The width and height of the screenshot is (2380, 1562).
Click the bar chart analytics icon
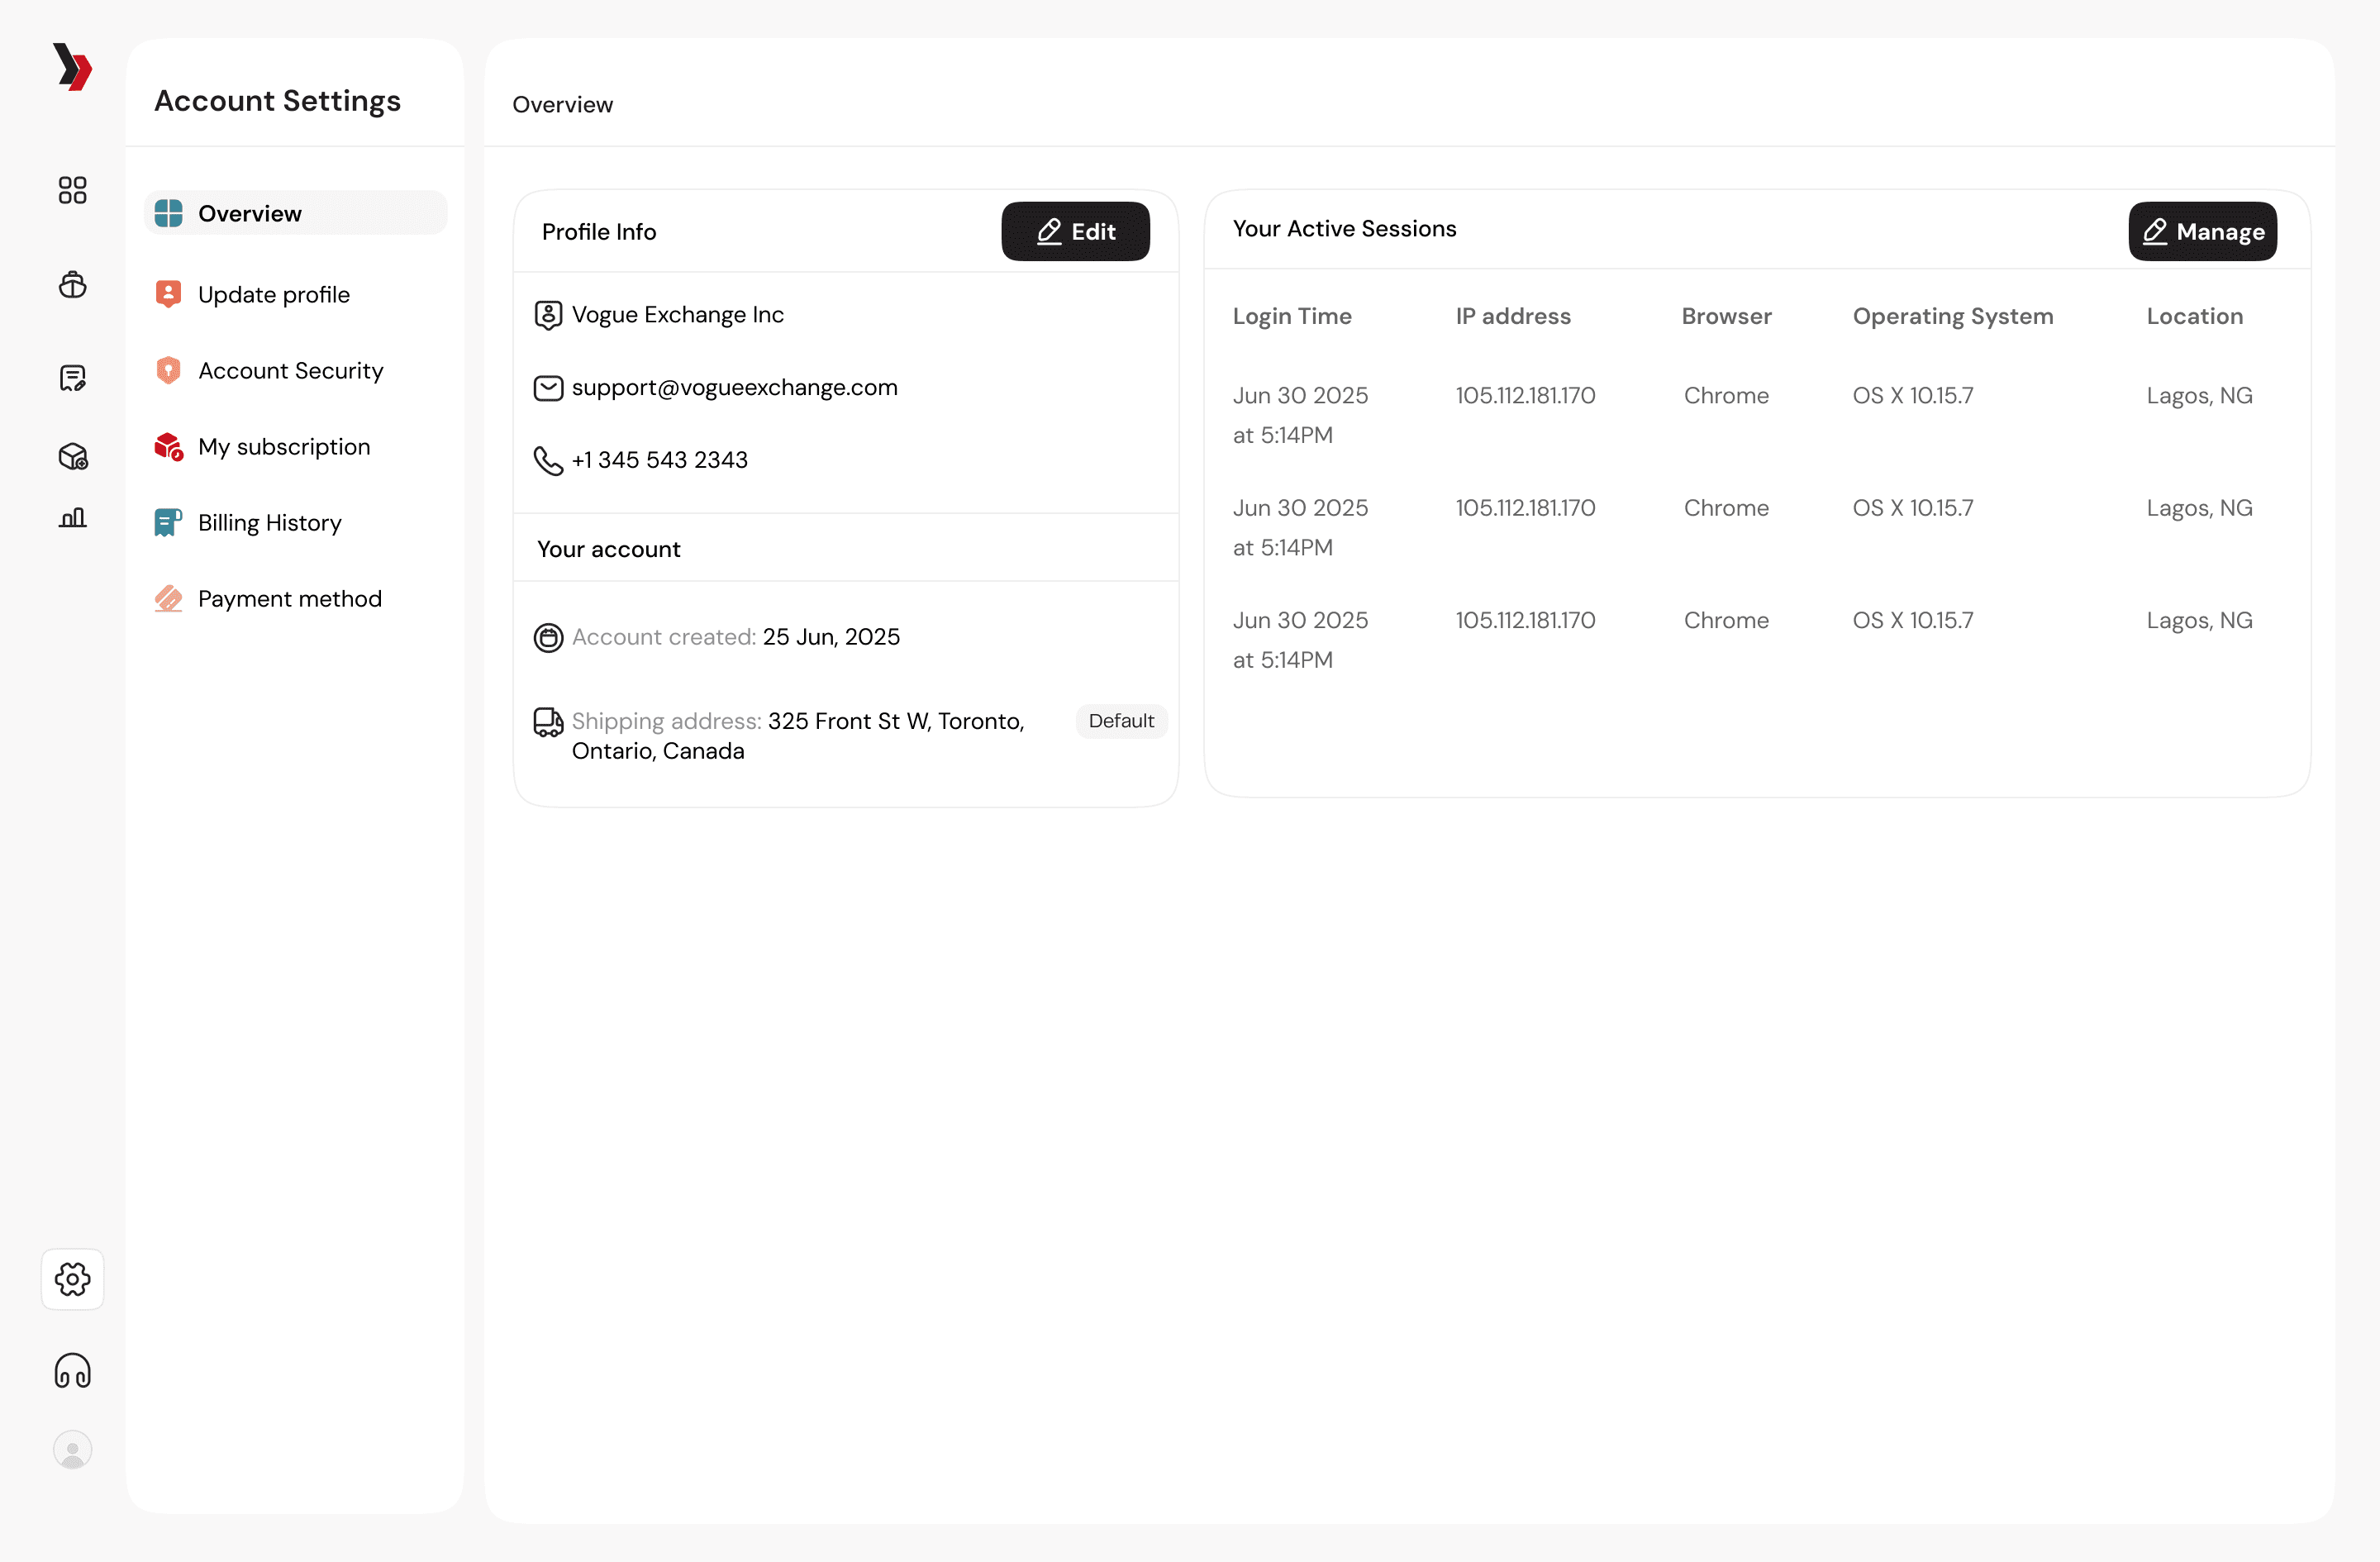tap(72, 517)
